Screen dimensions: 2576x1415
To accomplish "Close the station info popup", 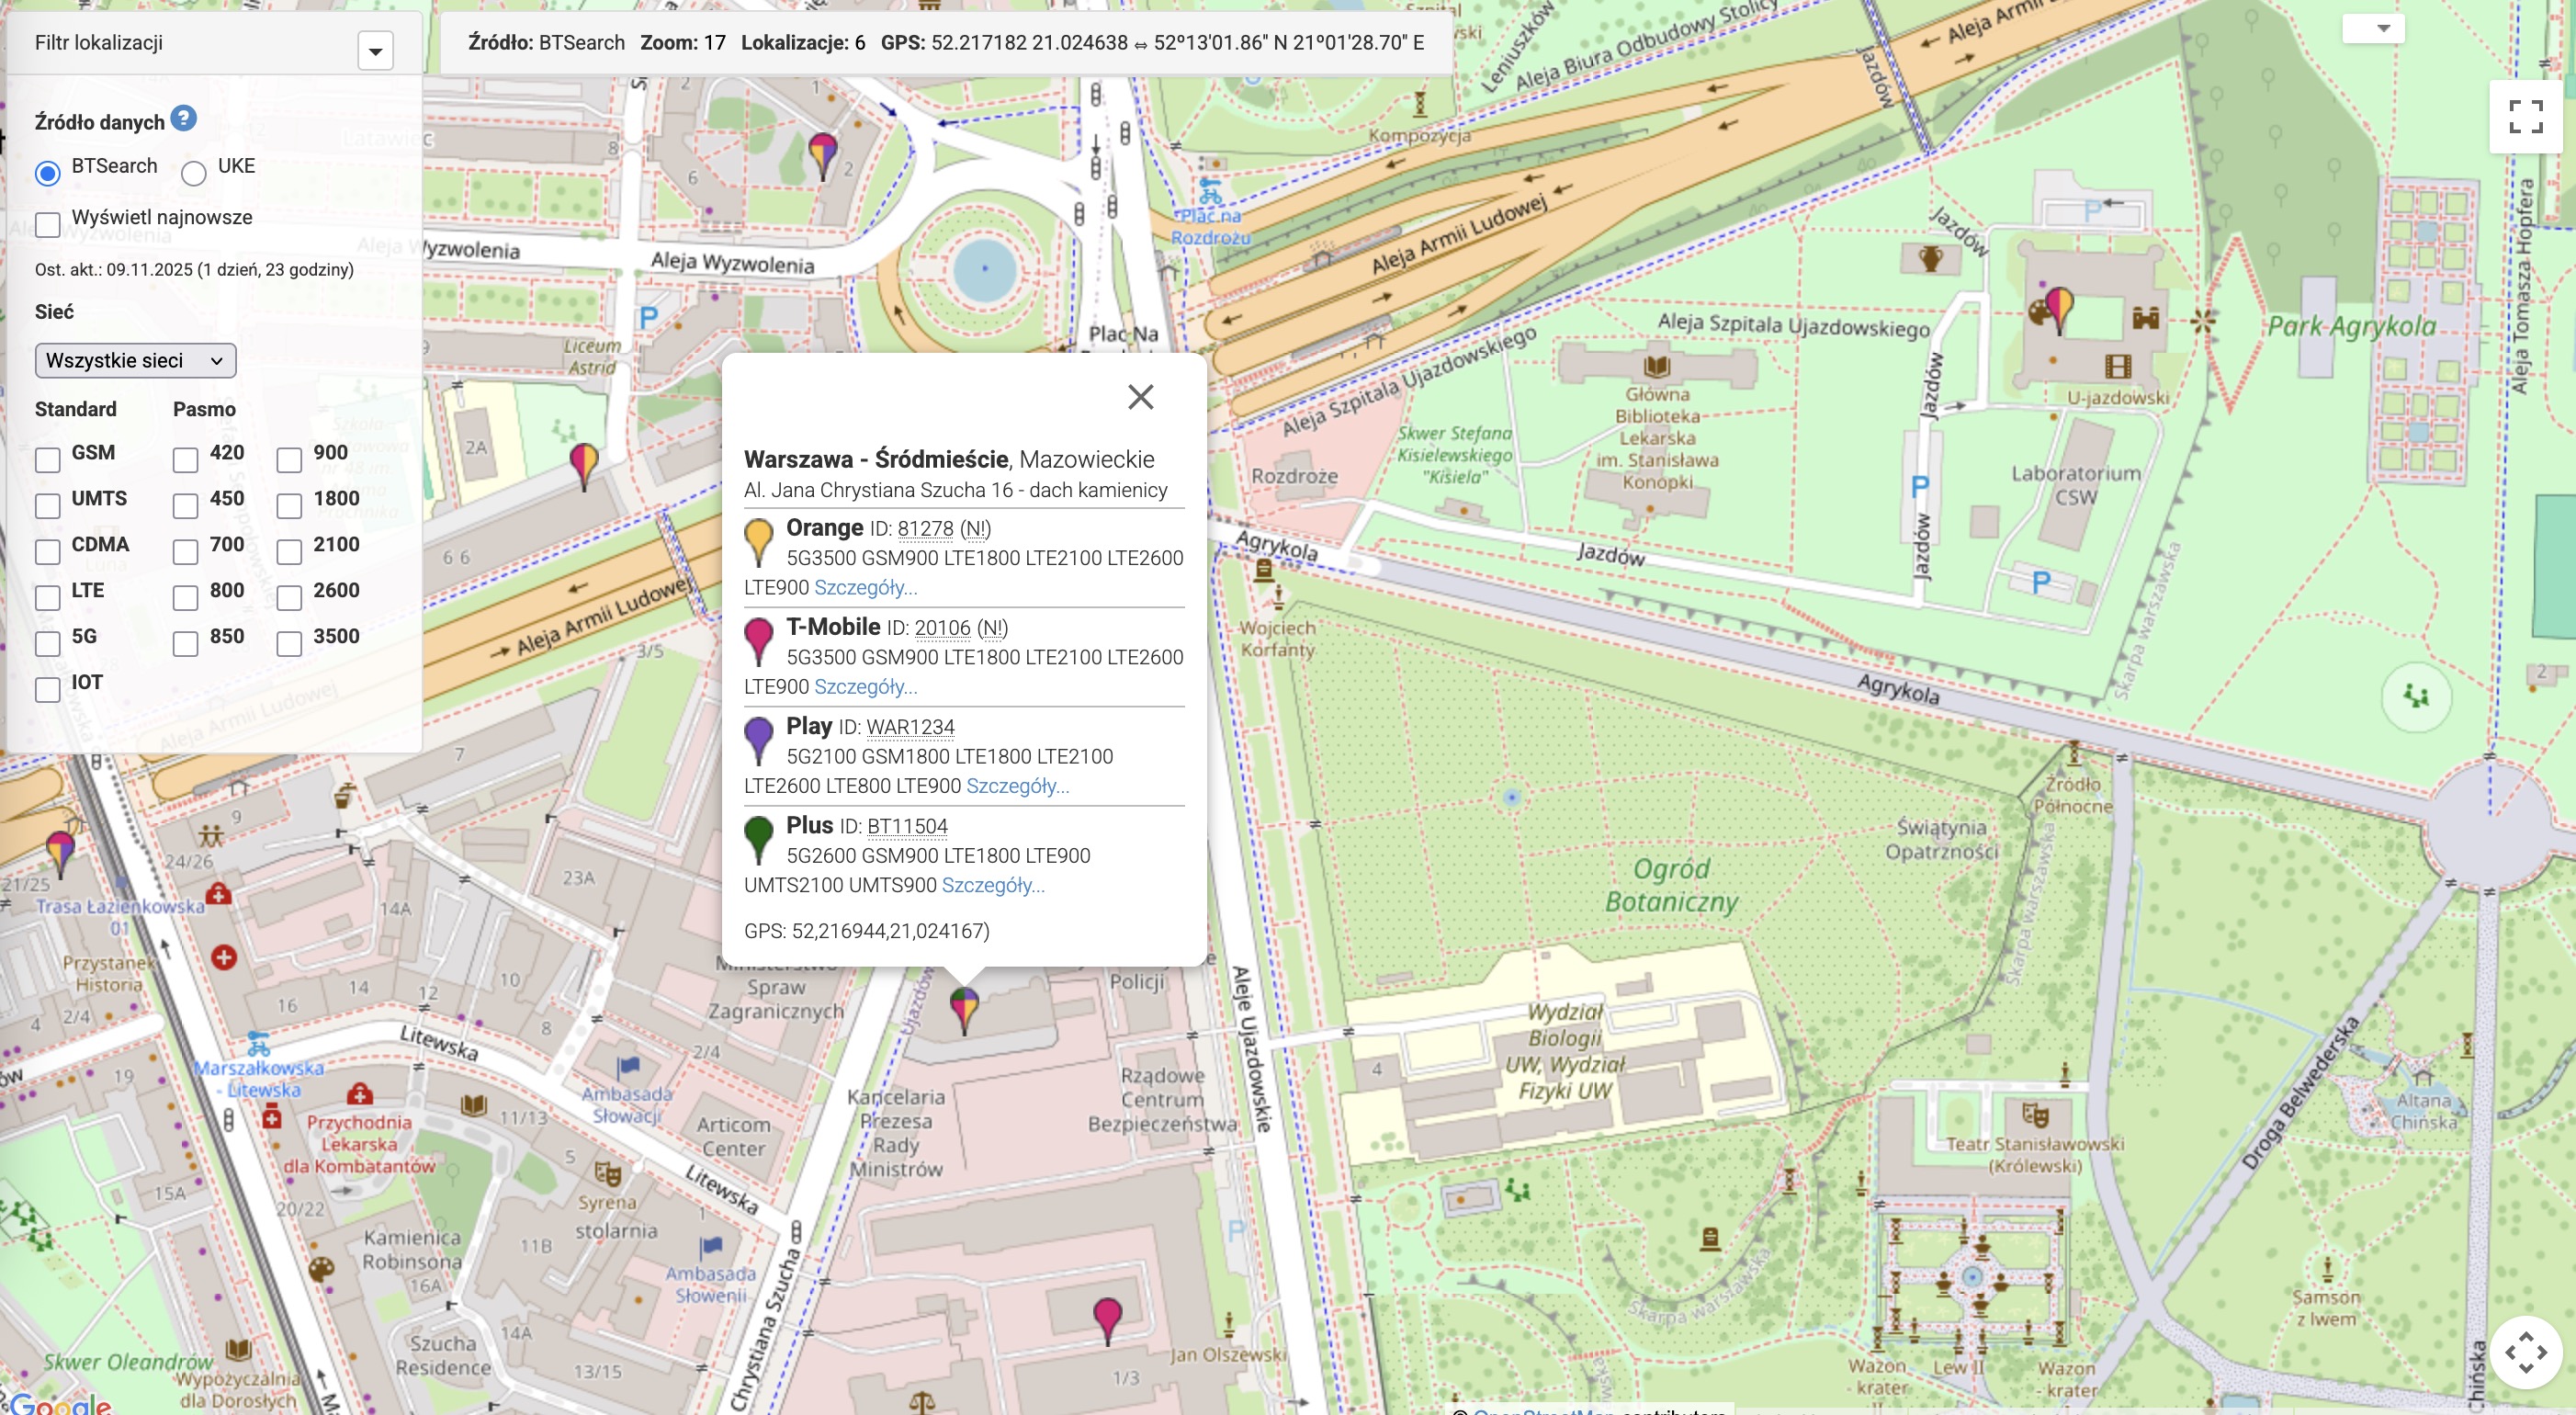I will 1140,397.
